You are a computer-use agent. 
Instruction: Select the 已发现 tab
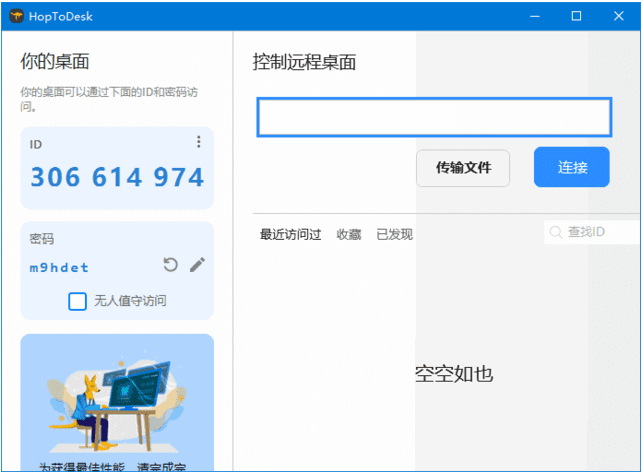point(394,235)
